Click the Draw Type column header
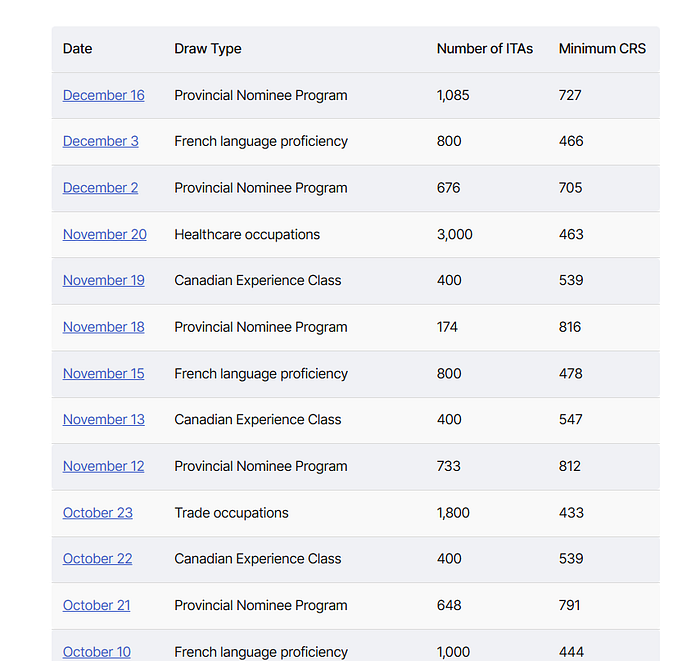The width and height of the screenshot is (700, 661). coord(208,49)
